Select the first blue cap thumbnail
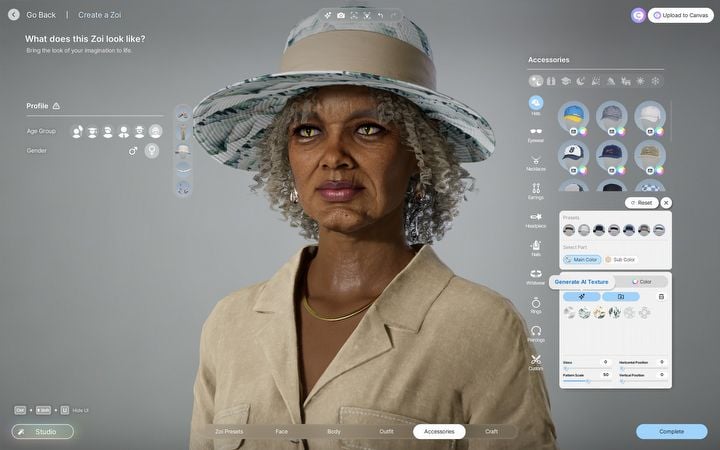 point(573,117)
